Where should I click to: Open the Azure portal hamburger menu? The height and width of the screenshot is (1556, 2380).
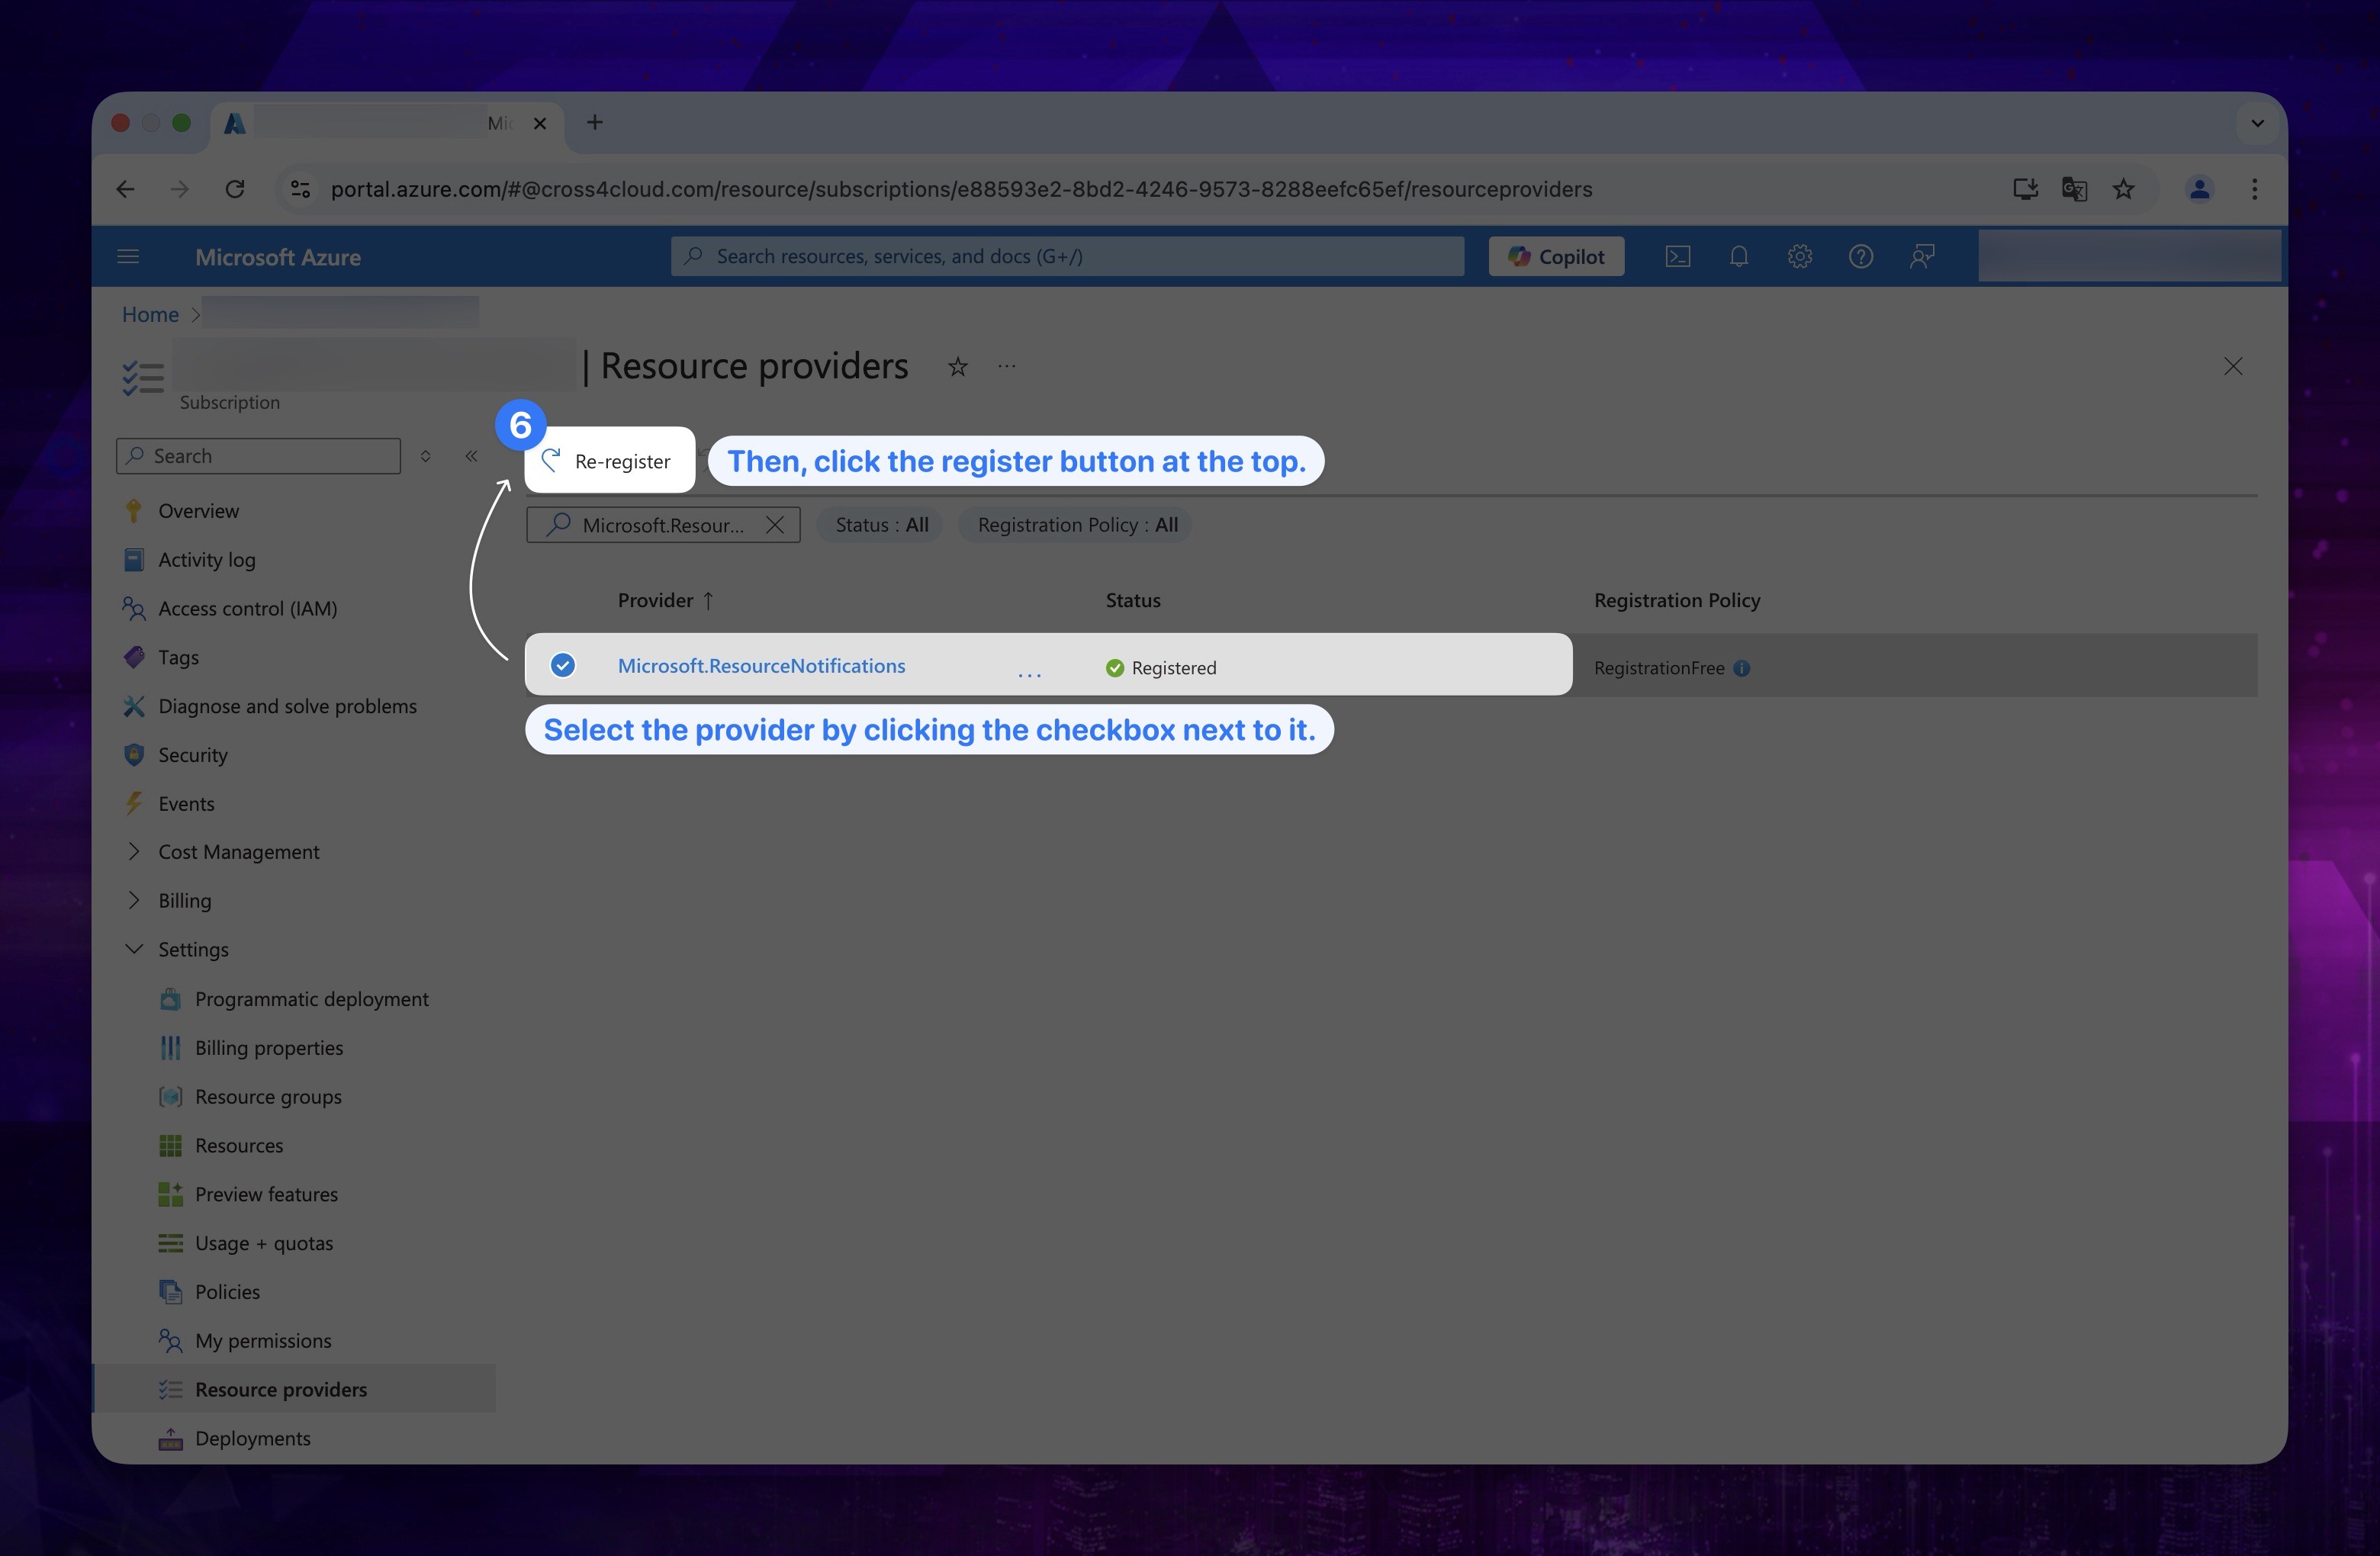tap(128, 257)
